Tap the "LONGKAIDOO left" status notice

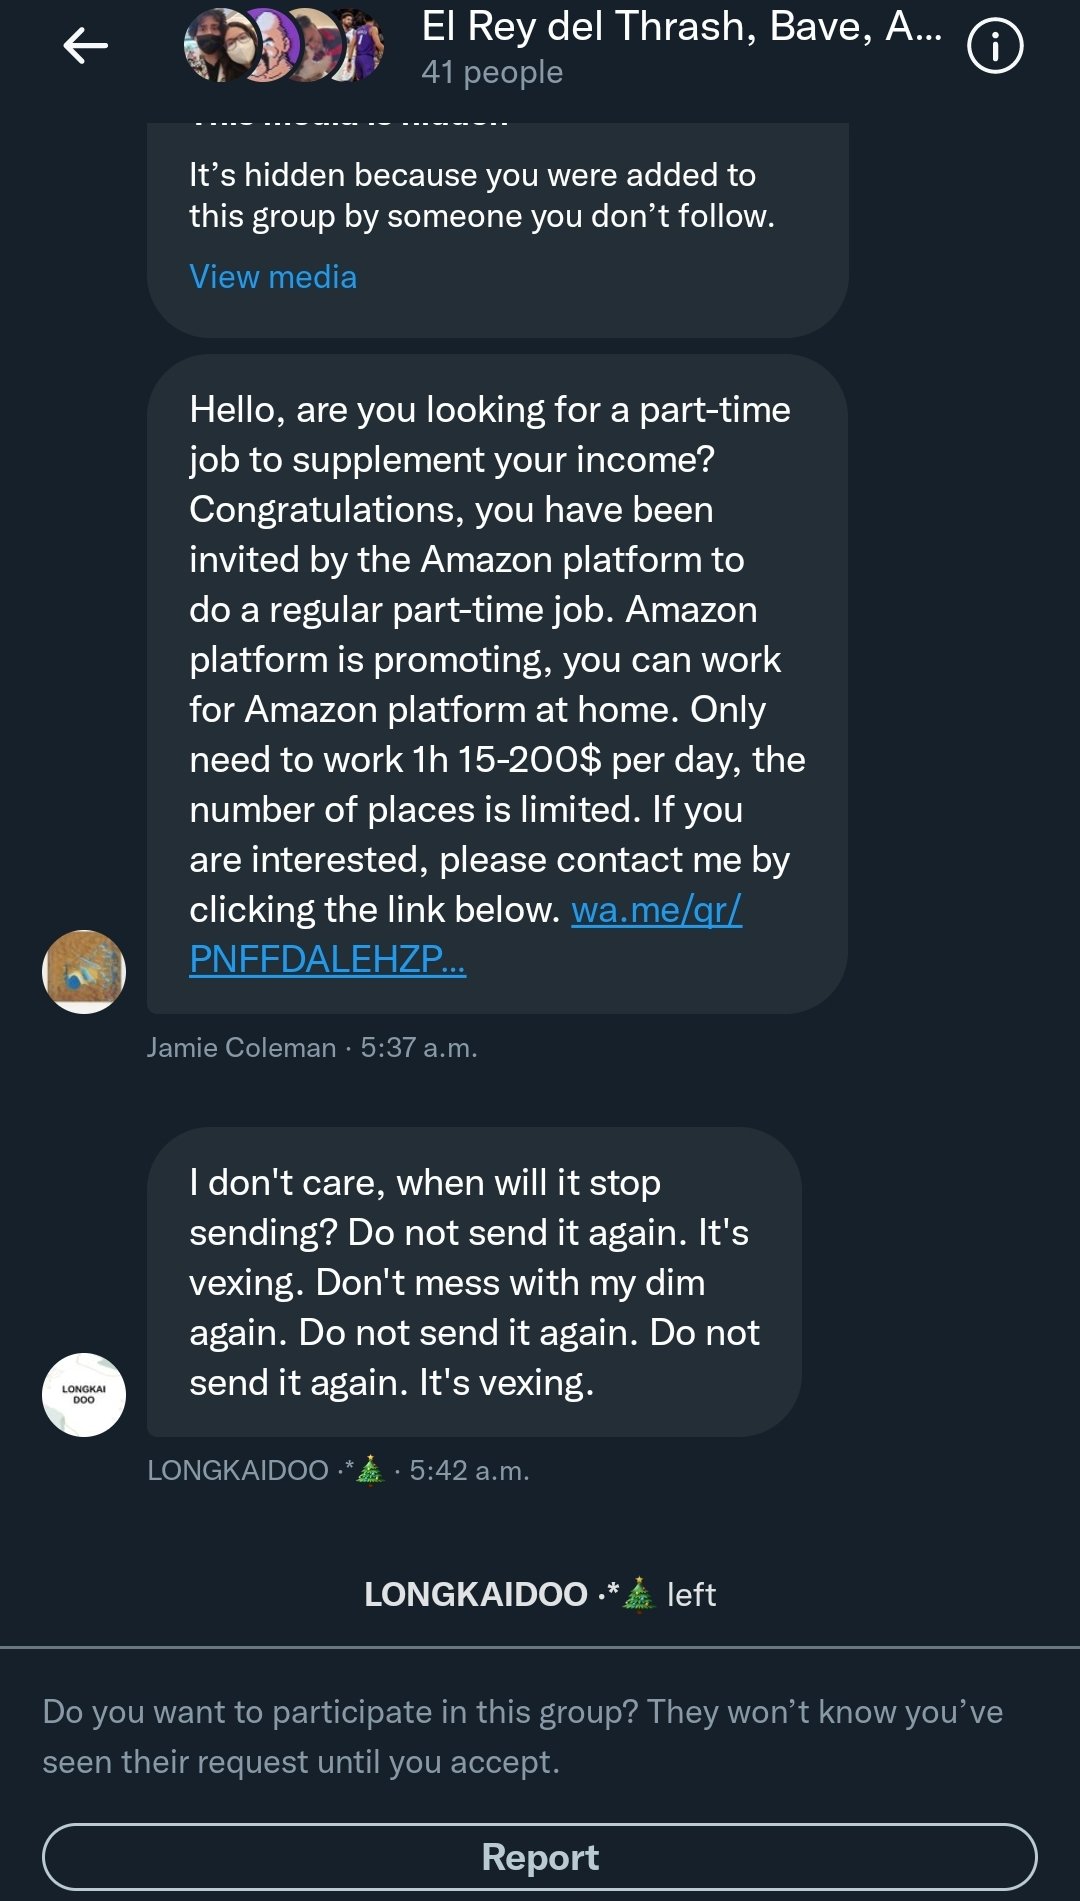(540, 1594)
